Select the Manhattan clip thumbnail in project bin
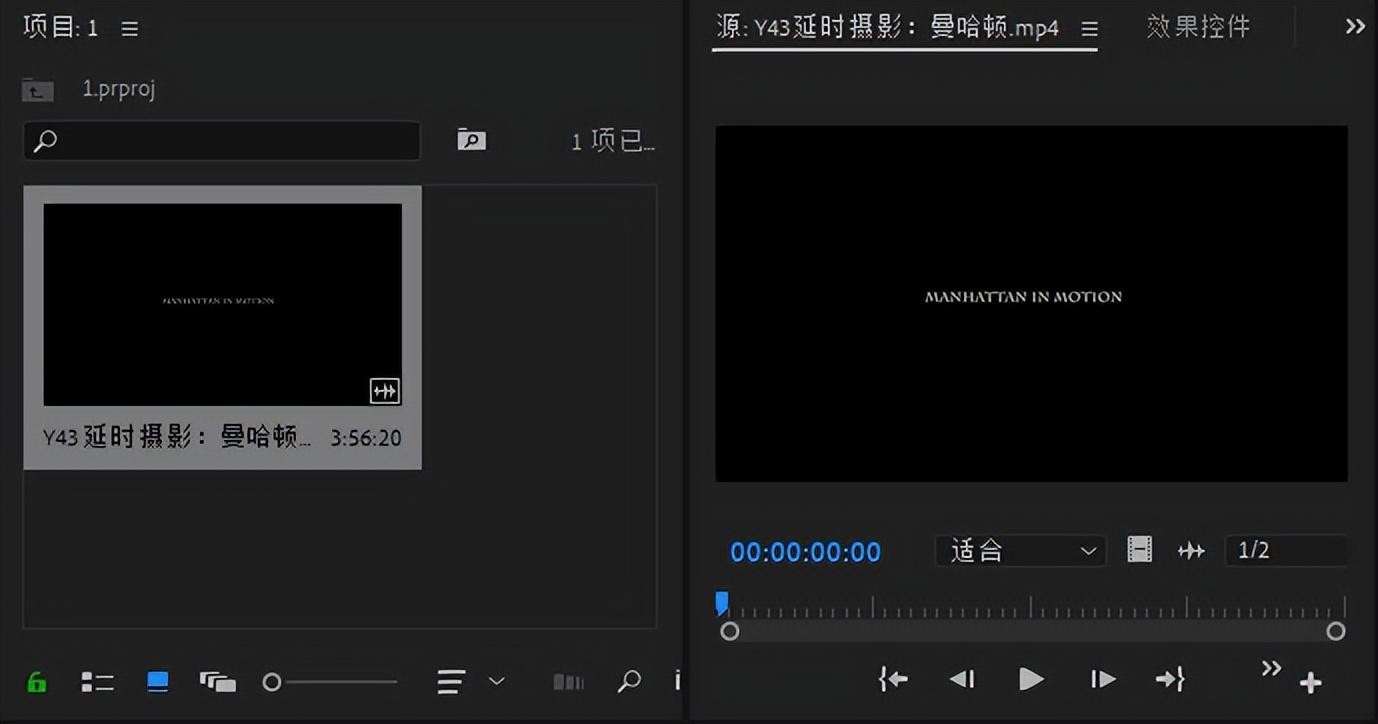 pyautogui.click(x=223, y=305)
